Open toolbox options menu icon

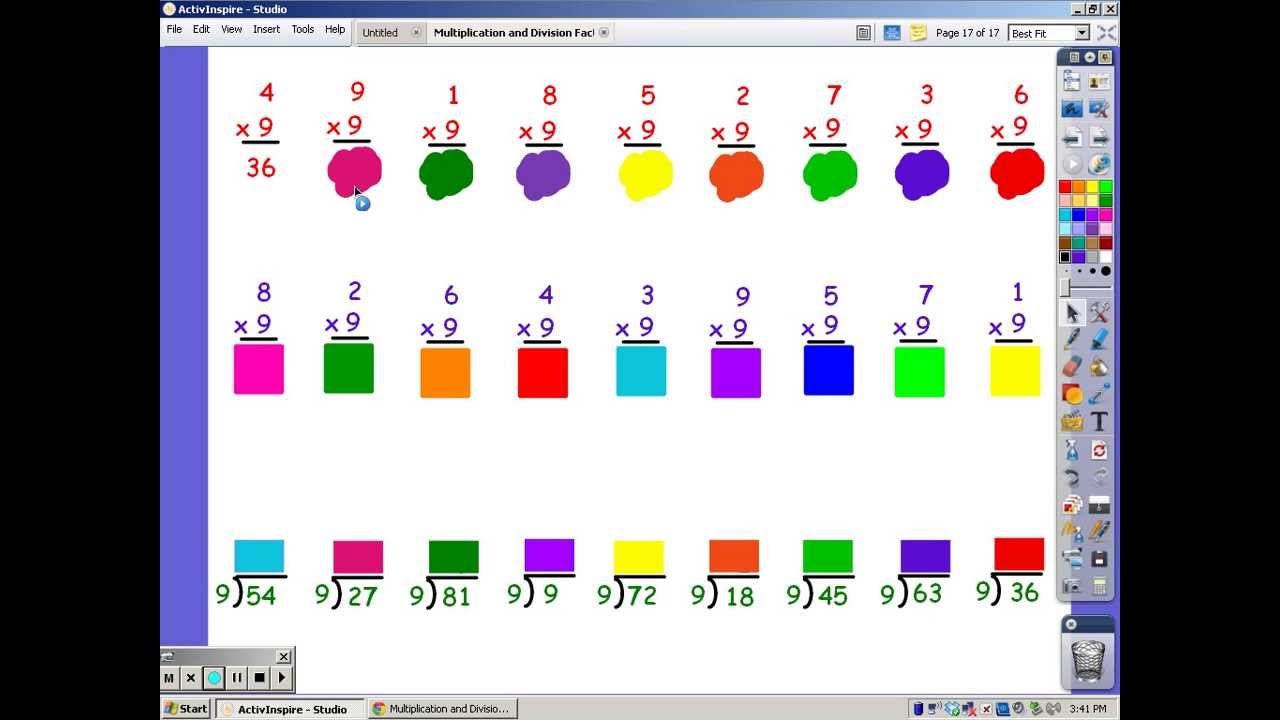coord(1074,57)
